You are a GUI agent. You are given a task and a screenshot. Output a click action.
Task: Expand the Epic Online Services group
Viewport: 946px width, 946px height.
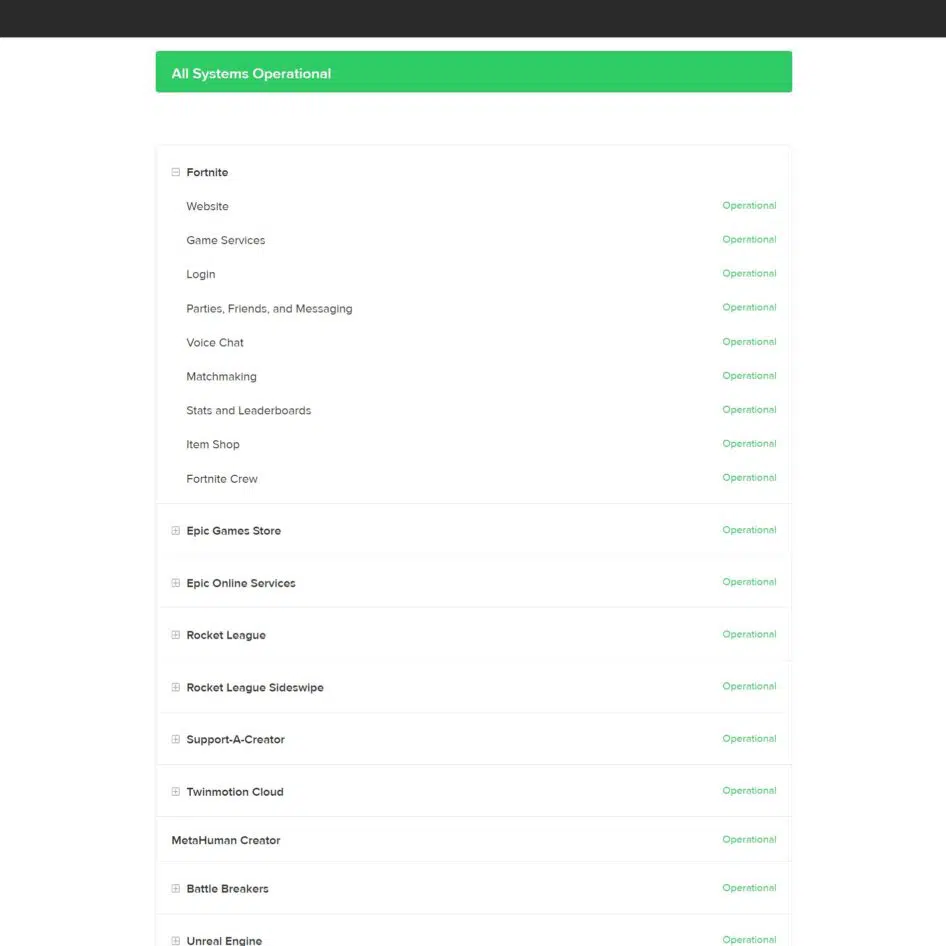(x=176, y=583)
